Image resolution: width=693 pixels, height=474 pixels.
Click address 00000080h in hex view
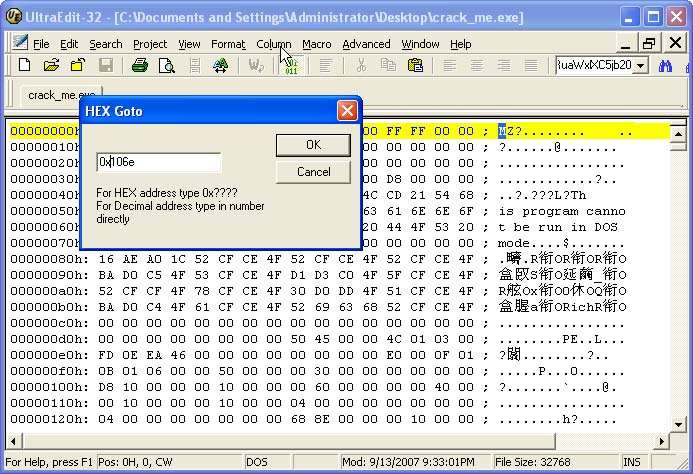point(50,259)
